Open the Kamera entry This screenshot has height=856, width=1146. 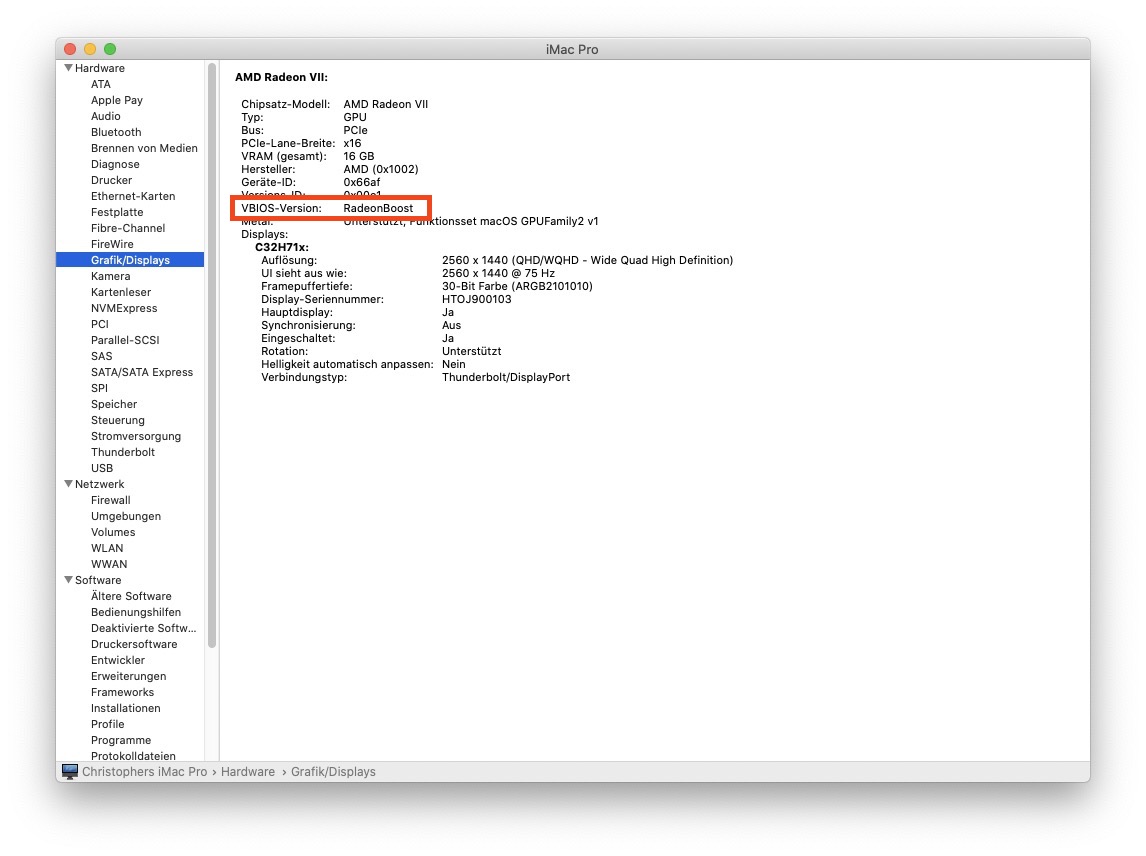click(110, 276)
